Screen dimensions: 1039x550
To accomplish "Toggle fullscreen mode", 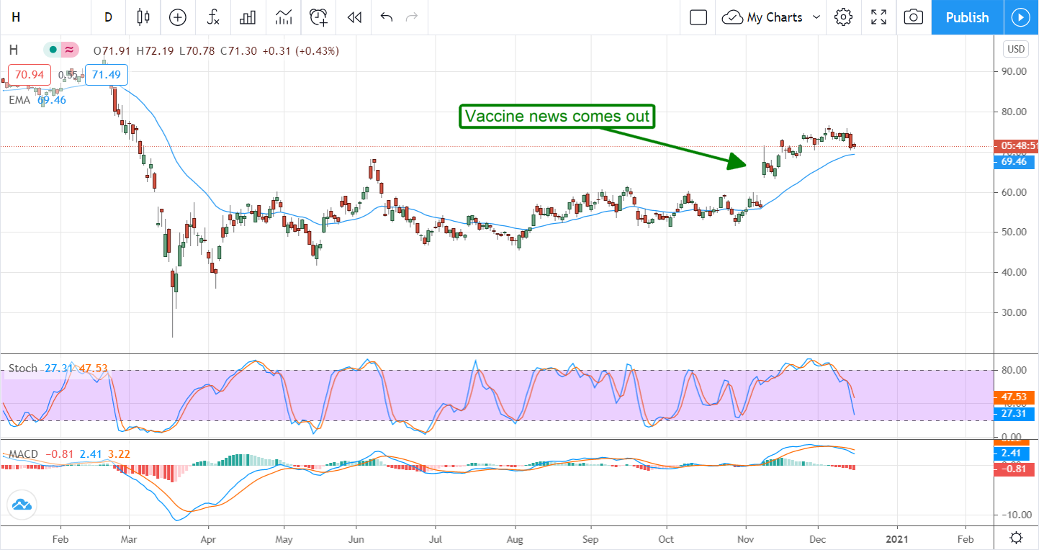I will [878, 17].
